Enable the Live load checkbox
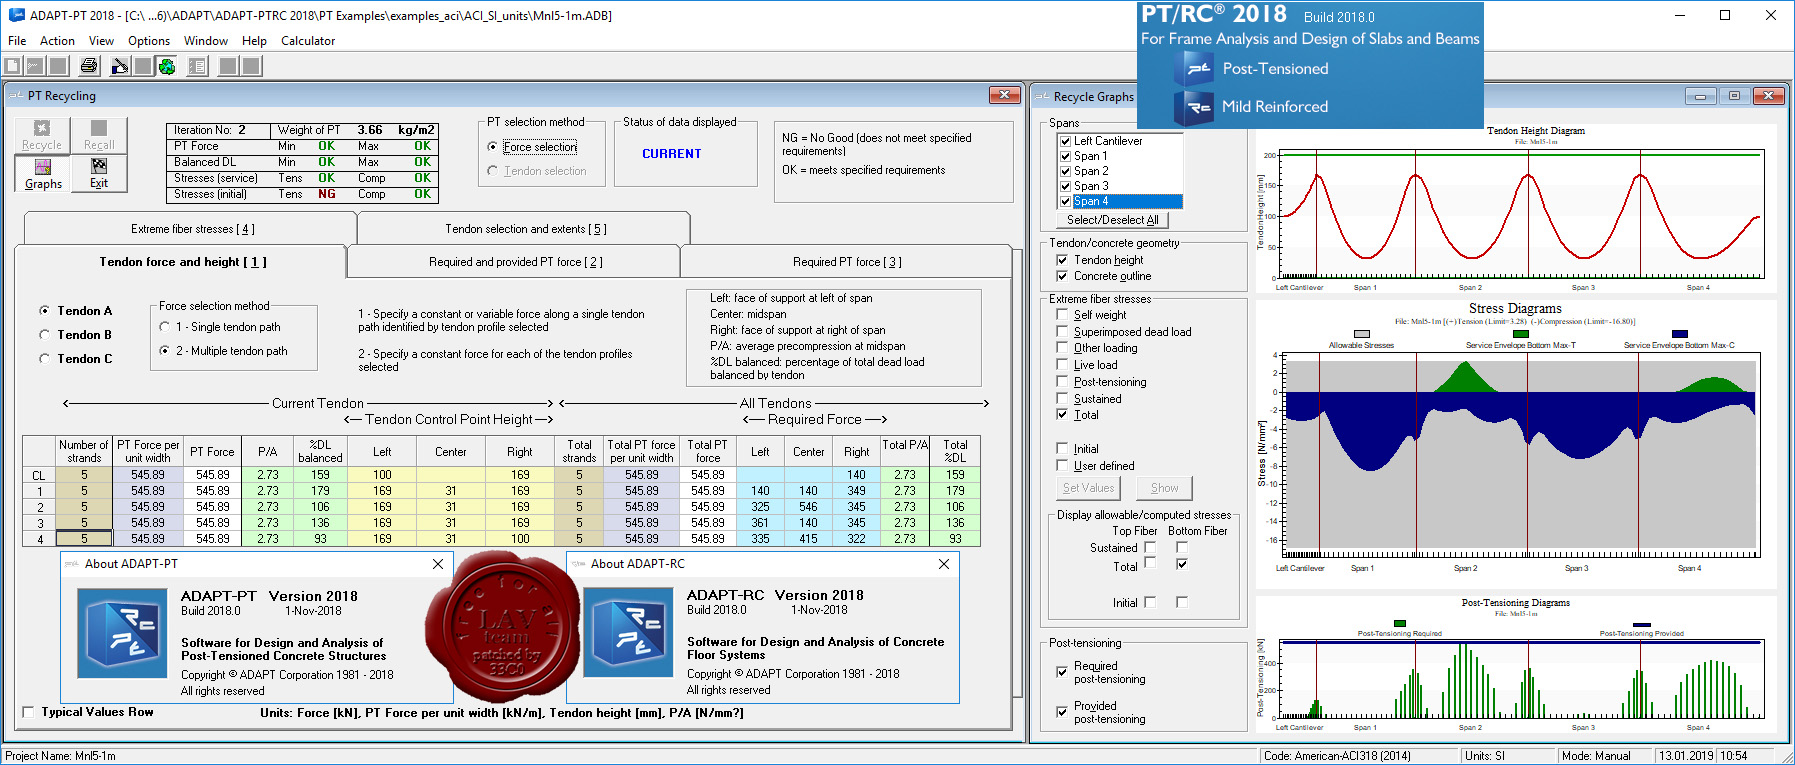The width and height of the screenshot is (1795, 765). (x=1062, y=365)
